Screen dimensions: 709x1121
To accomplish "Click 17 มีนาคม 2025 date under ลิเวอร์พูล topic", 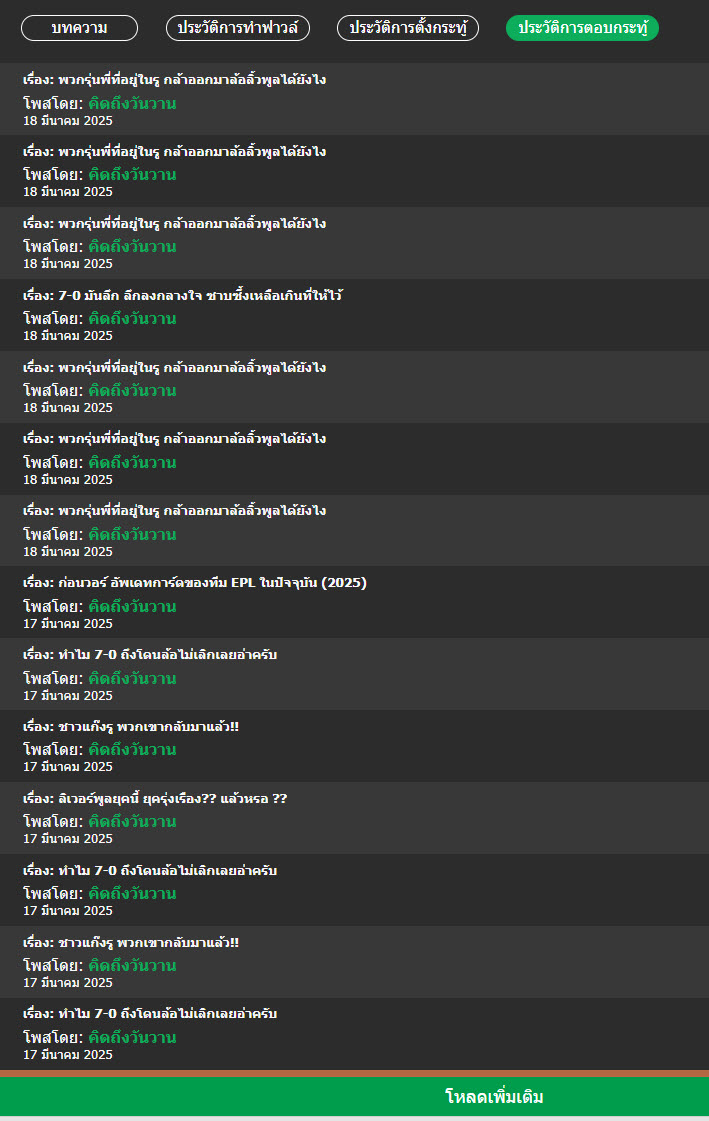I will tap(68, 839).
